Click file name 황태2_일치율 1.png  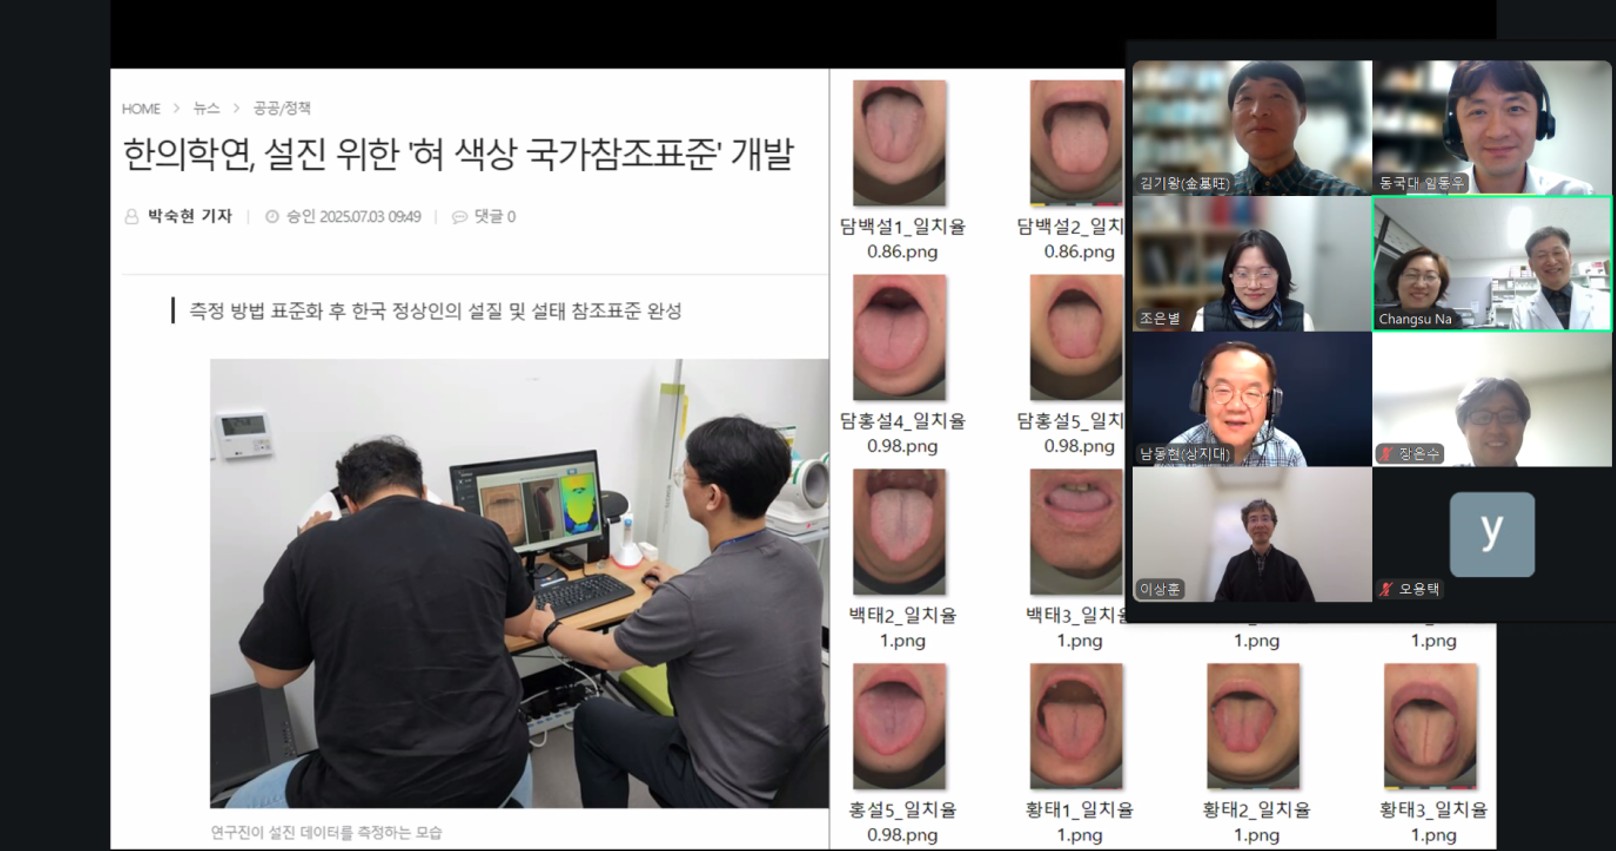click(x=1257, y=821)
